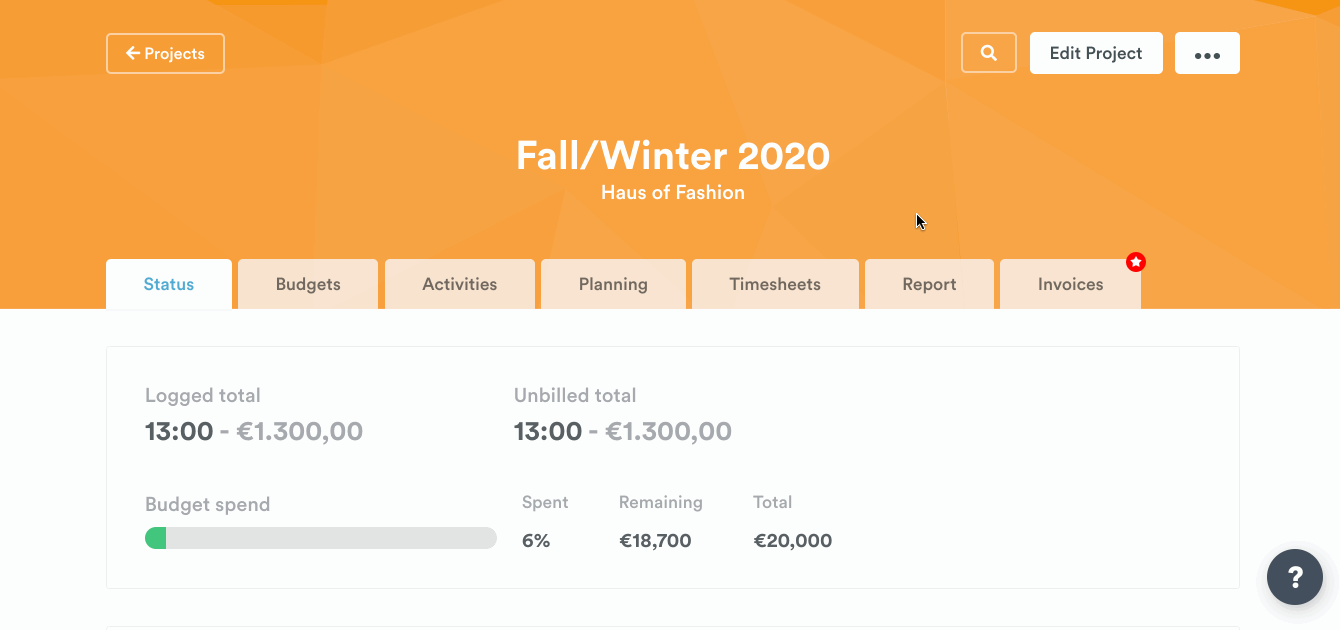Open the Invoices tab
Viewport: 1340px width, 630px height.
[x=1070, y=284]
